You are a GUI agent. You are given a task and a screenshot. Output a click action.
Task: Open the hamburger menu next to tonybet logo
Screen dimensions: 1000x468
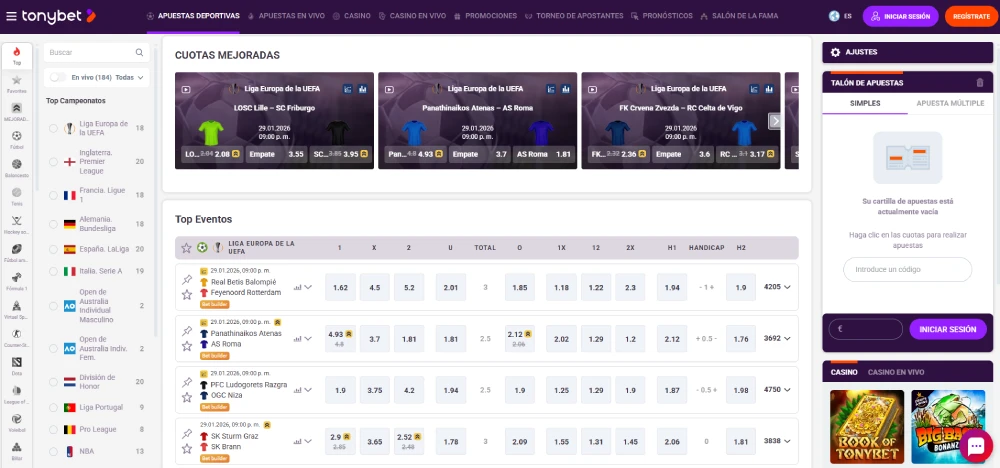coord(11,17)
